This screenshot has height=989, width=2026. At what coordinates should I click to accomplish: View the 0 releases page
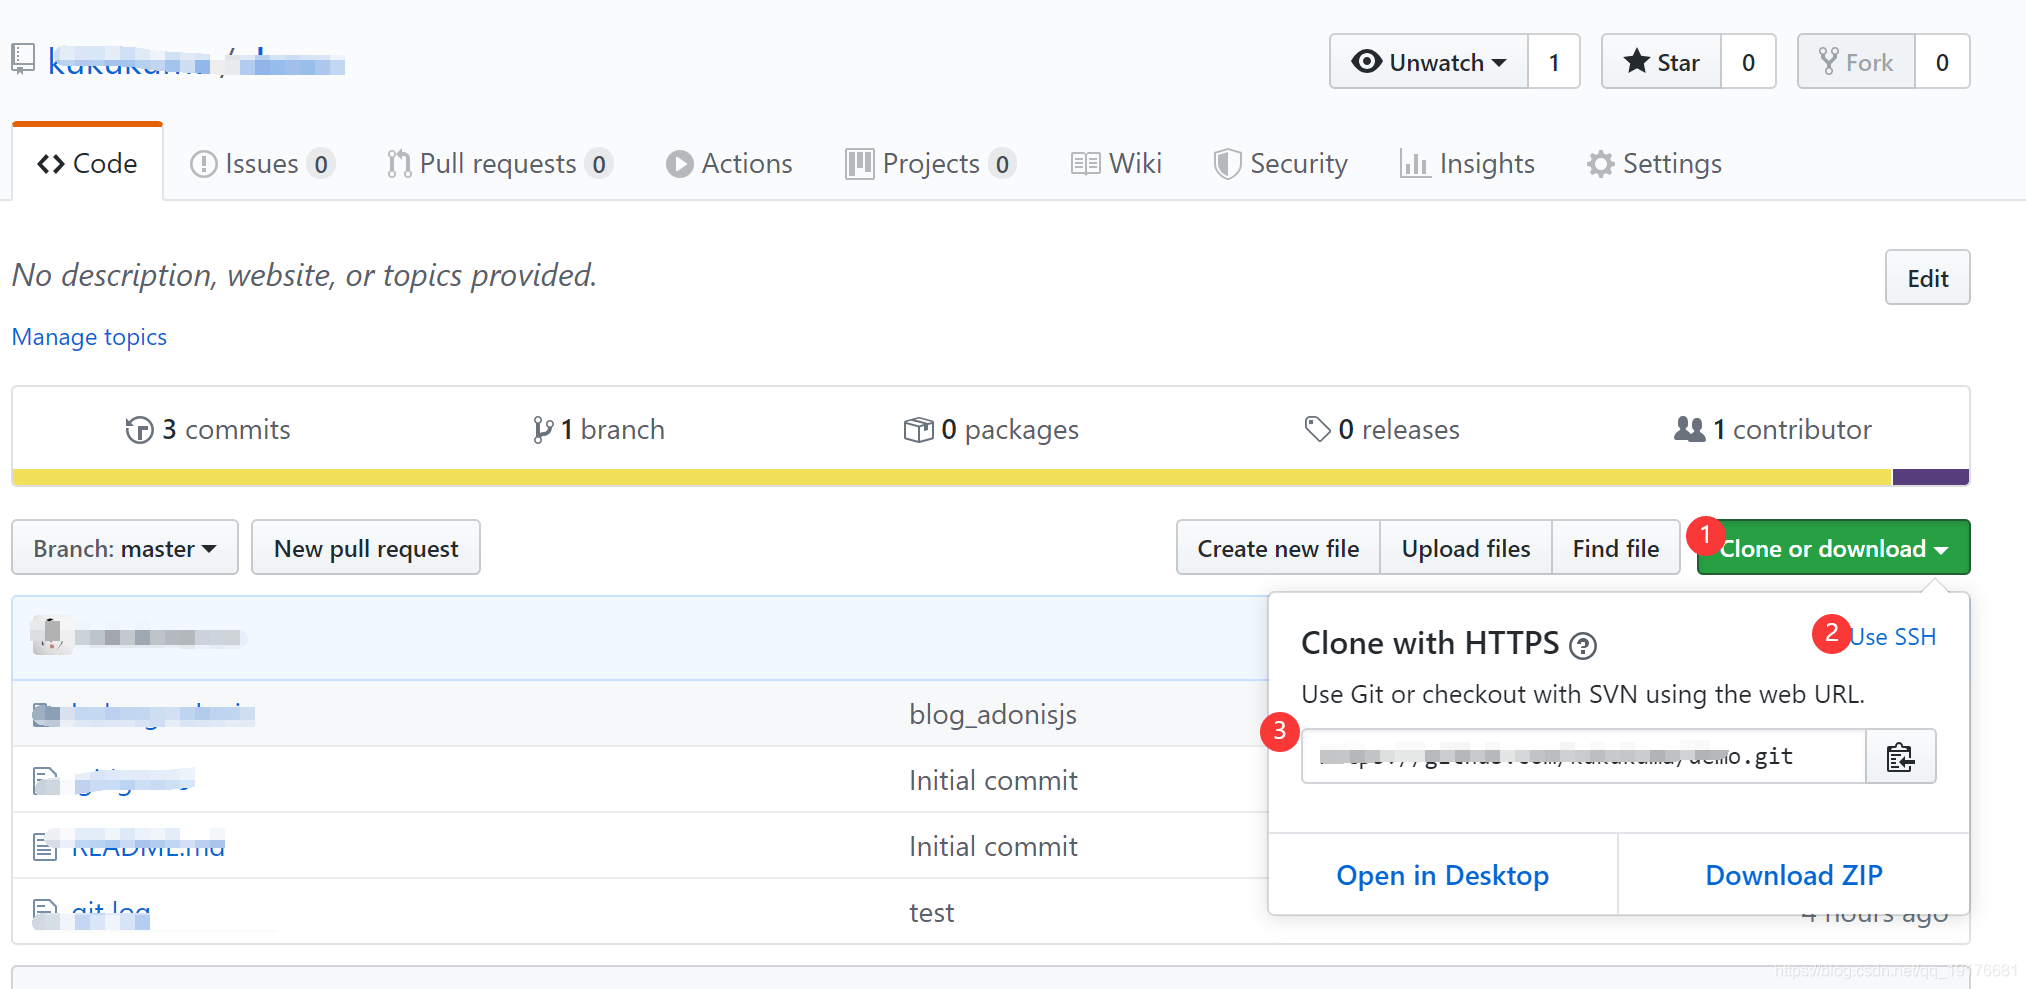[x=1382, y=430]
